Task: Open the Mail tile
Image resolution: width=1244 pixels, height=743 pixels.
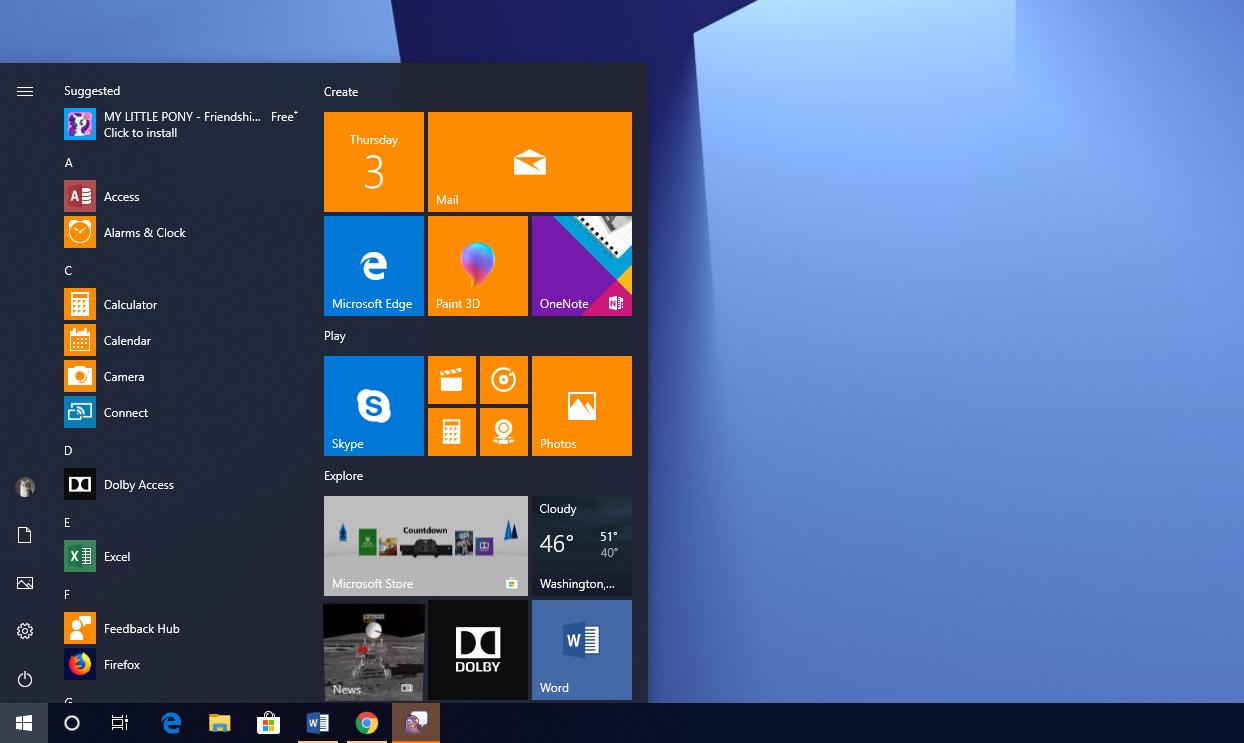Action: 530,162
